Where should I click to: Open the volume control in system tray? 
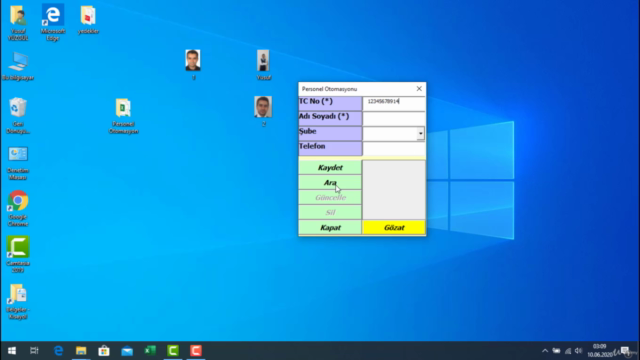tap(578, 351)
